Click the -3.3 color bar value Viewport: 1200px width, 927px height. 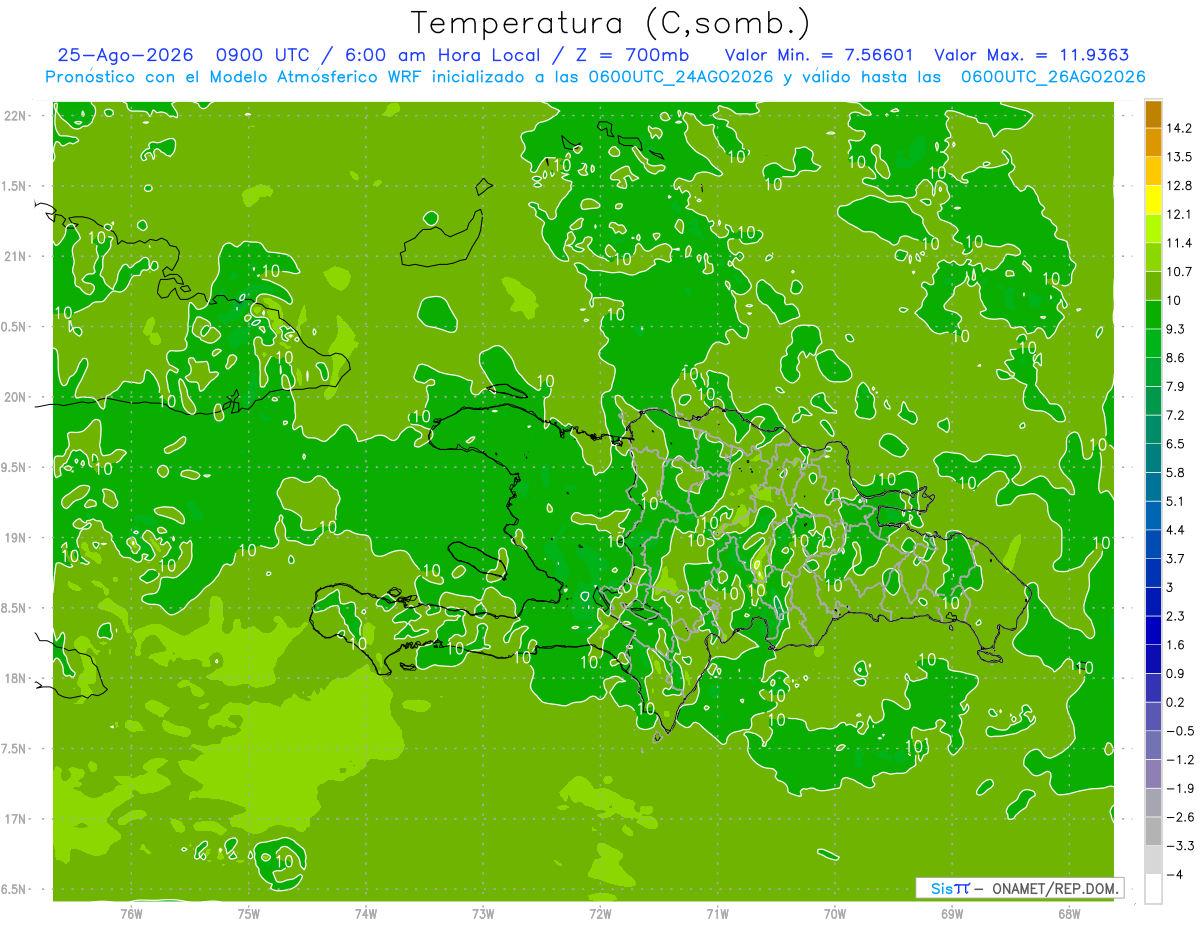point(1179,846)
